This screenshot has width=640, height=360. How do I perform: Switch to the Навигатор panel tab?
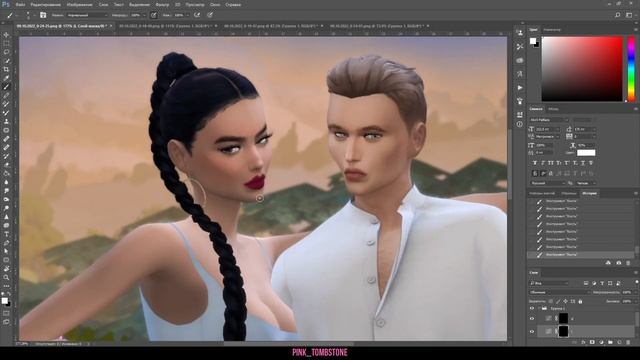pos(552,30)
